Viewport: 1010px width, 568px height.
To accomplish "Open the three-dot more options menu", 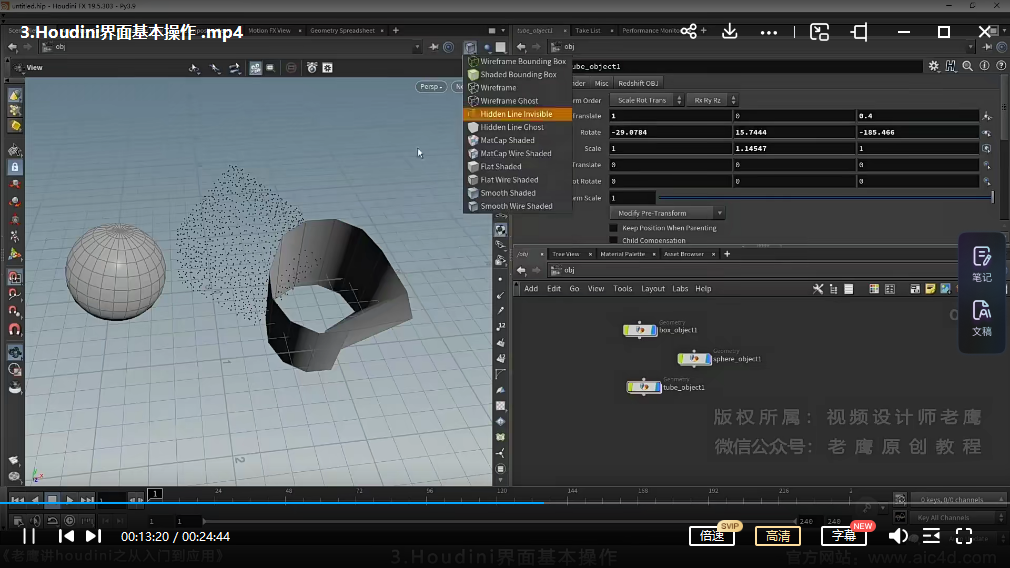I will 768,32.
